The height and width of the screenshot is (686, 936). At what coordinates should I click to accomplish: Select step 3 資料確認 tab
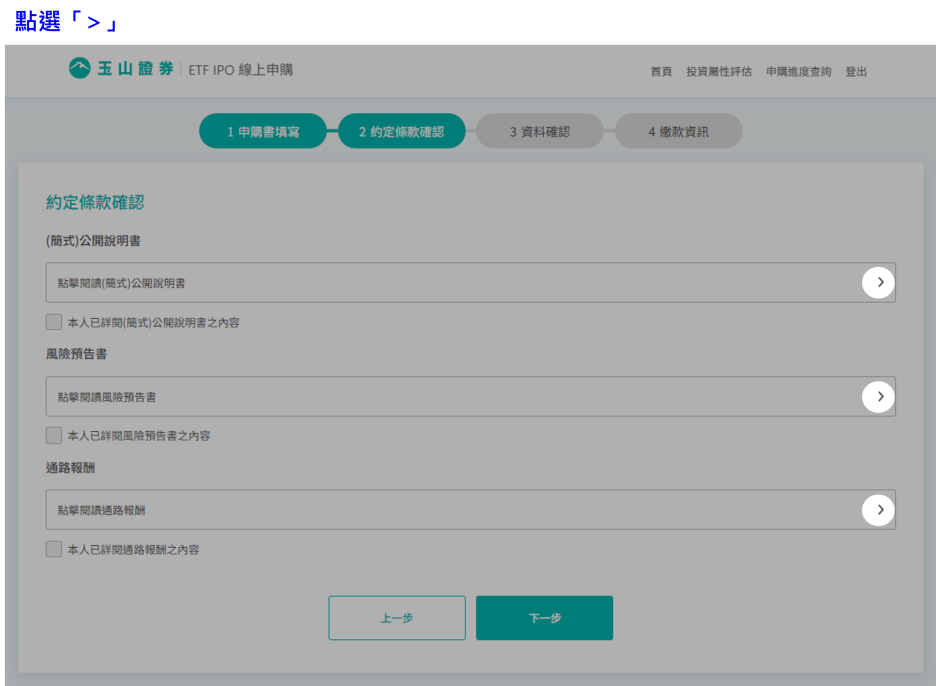point(539,131)
